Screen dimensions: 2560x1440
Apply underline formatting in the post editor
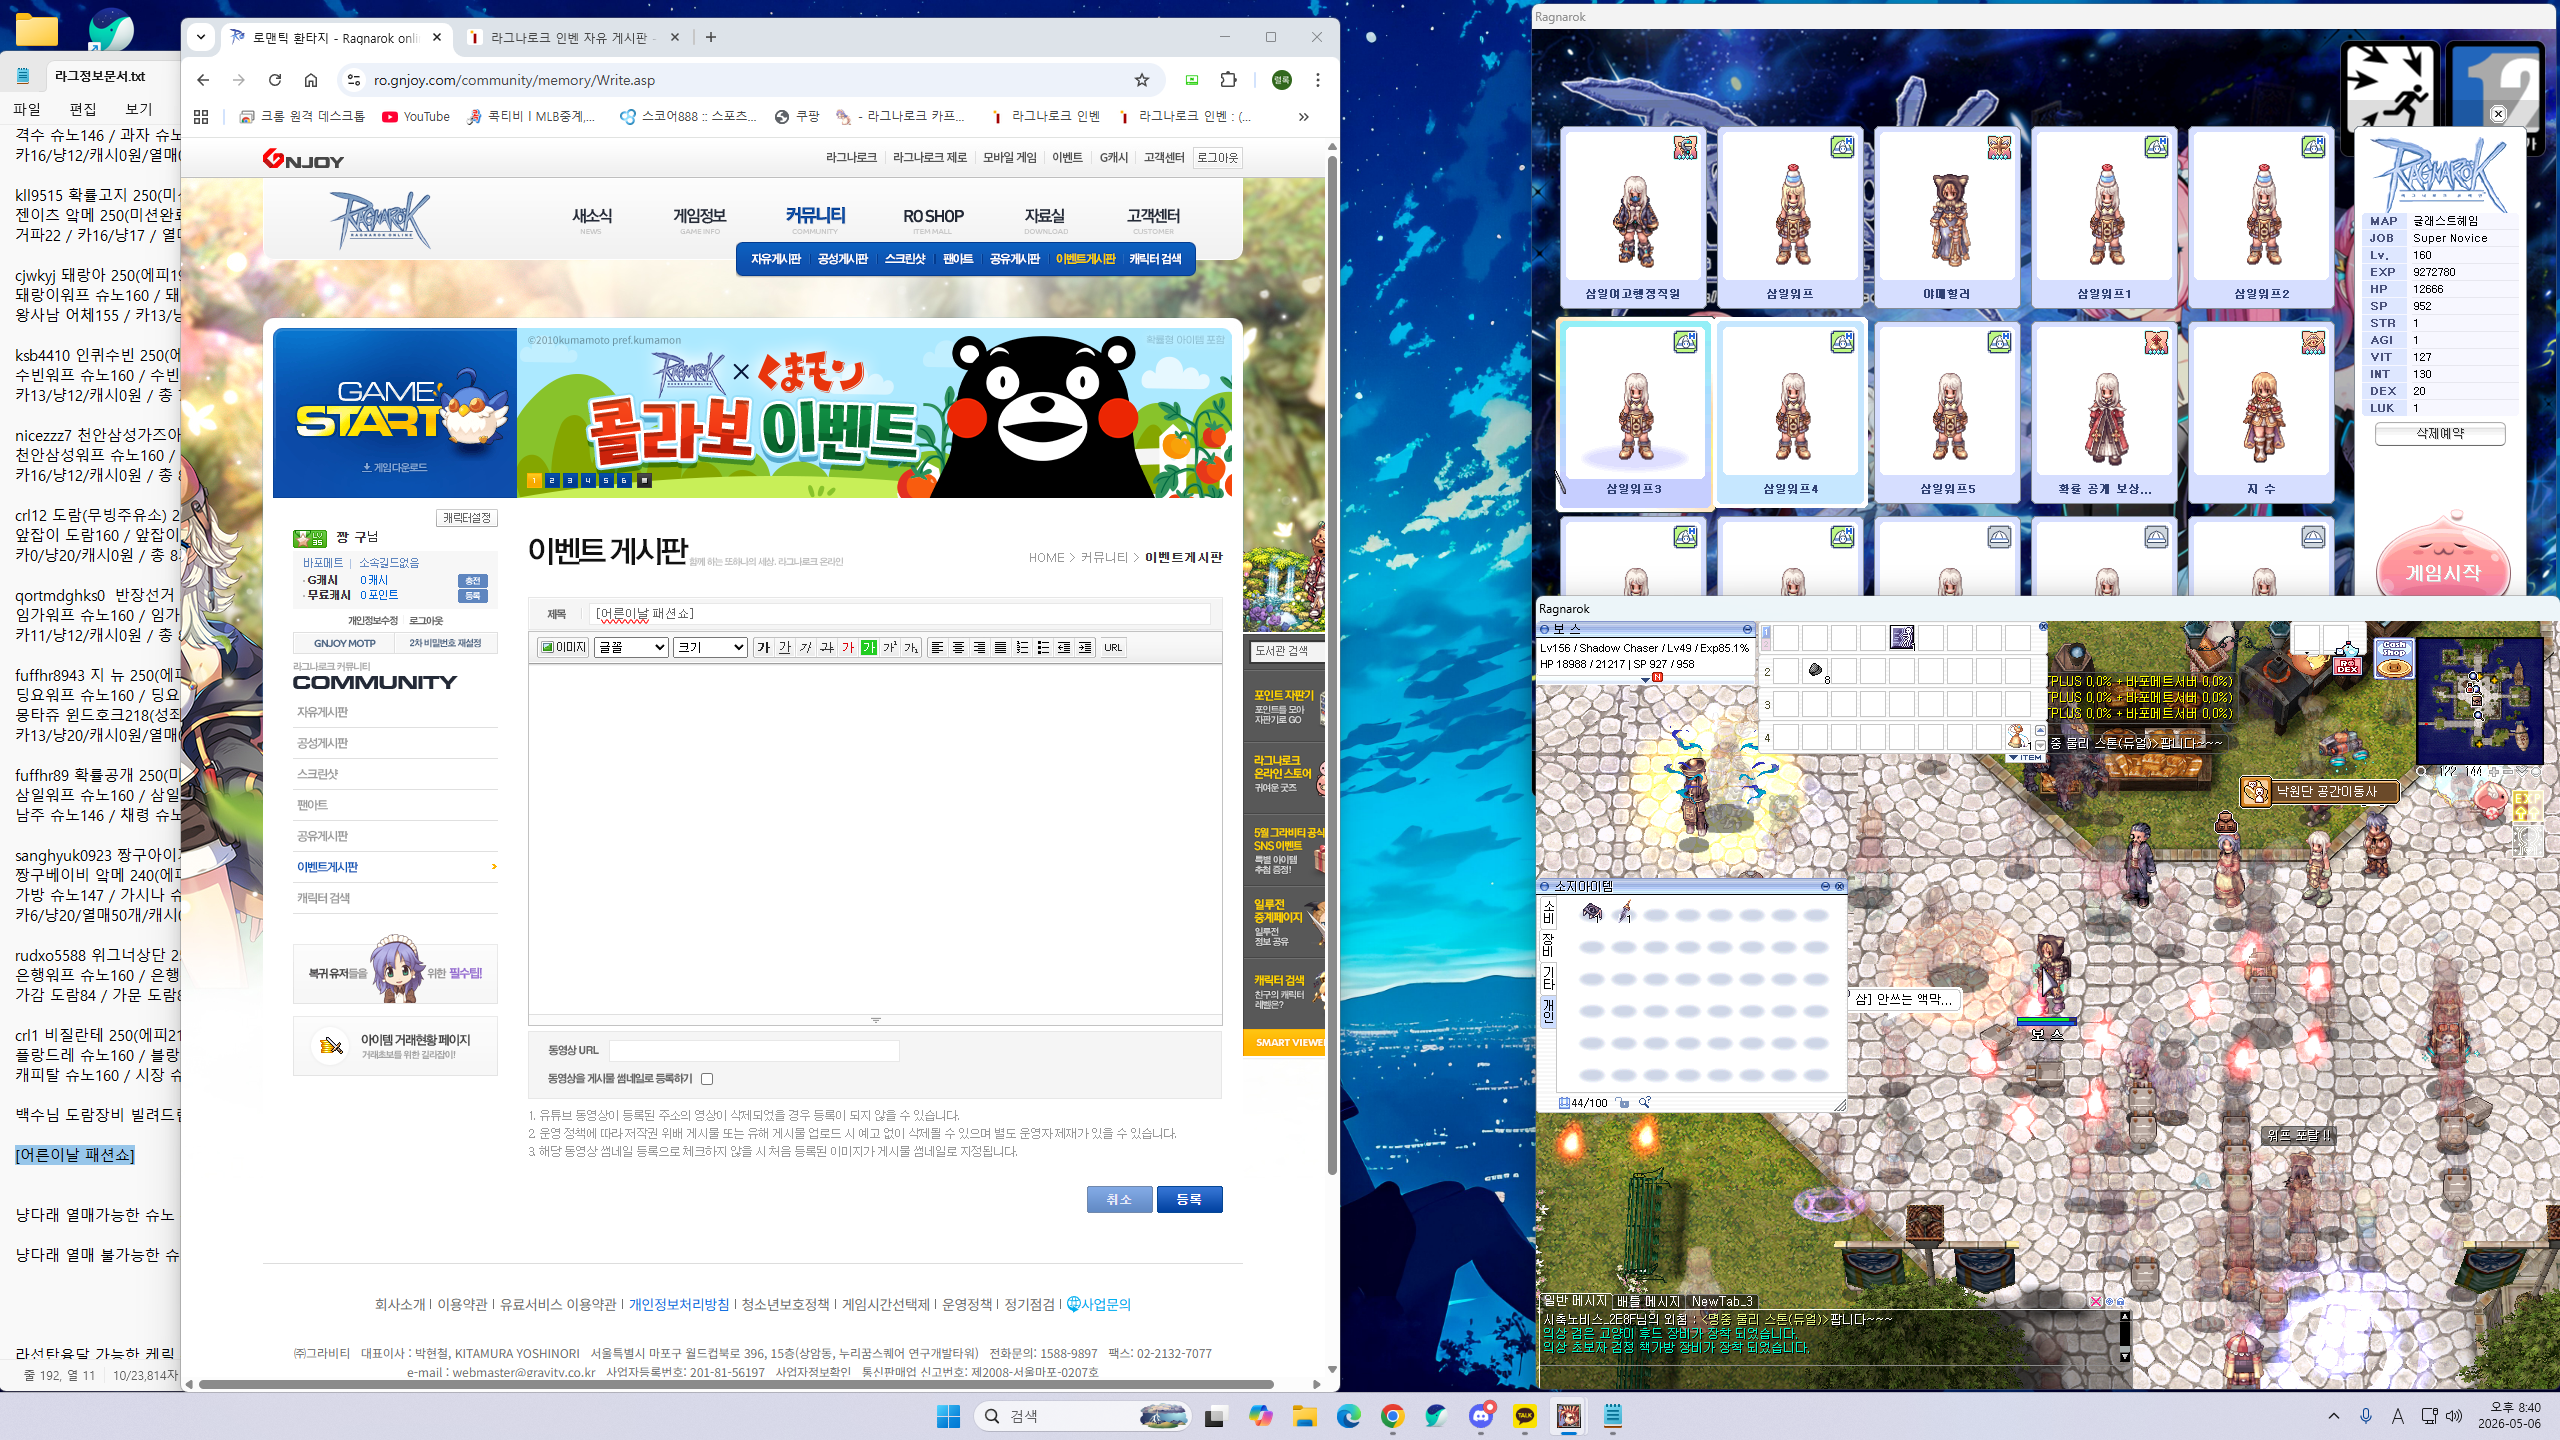click(x=784, y=647)
